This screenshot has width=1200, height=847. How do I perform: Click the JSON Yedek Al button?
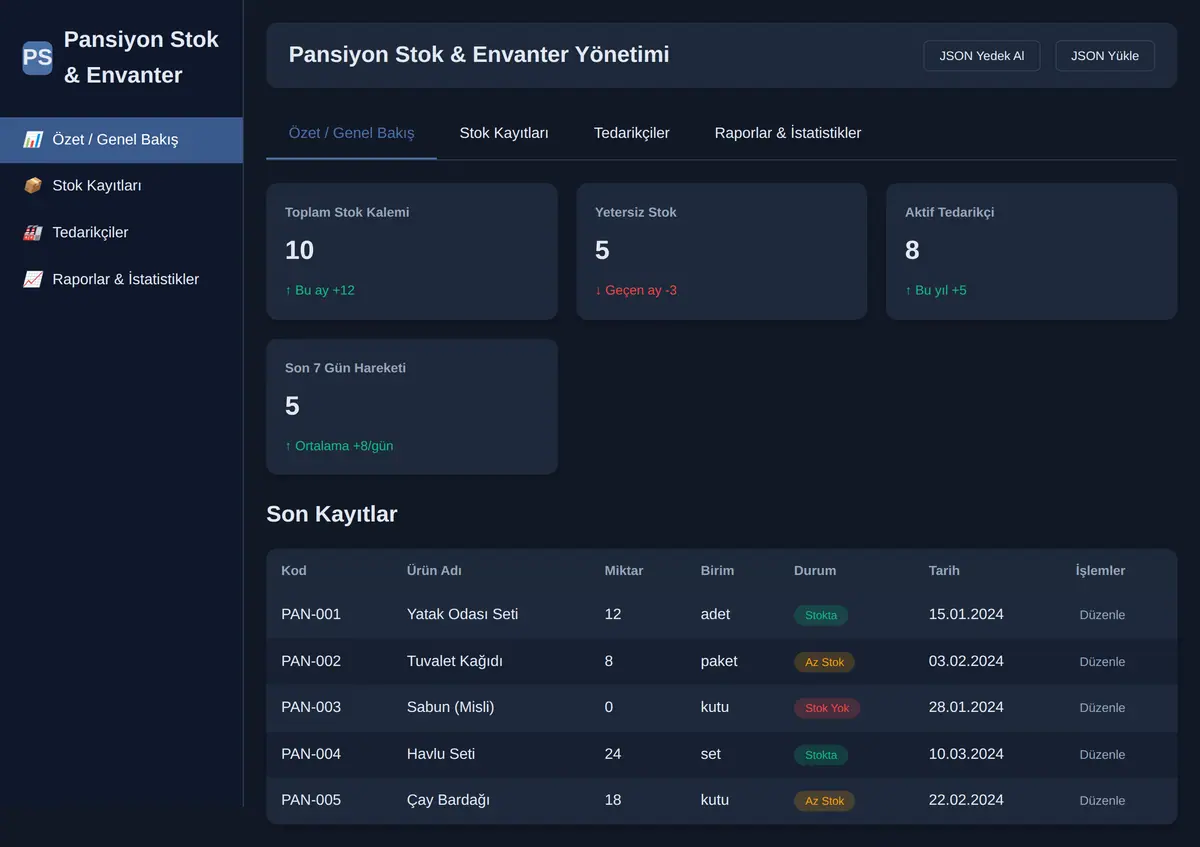(982, 56)
